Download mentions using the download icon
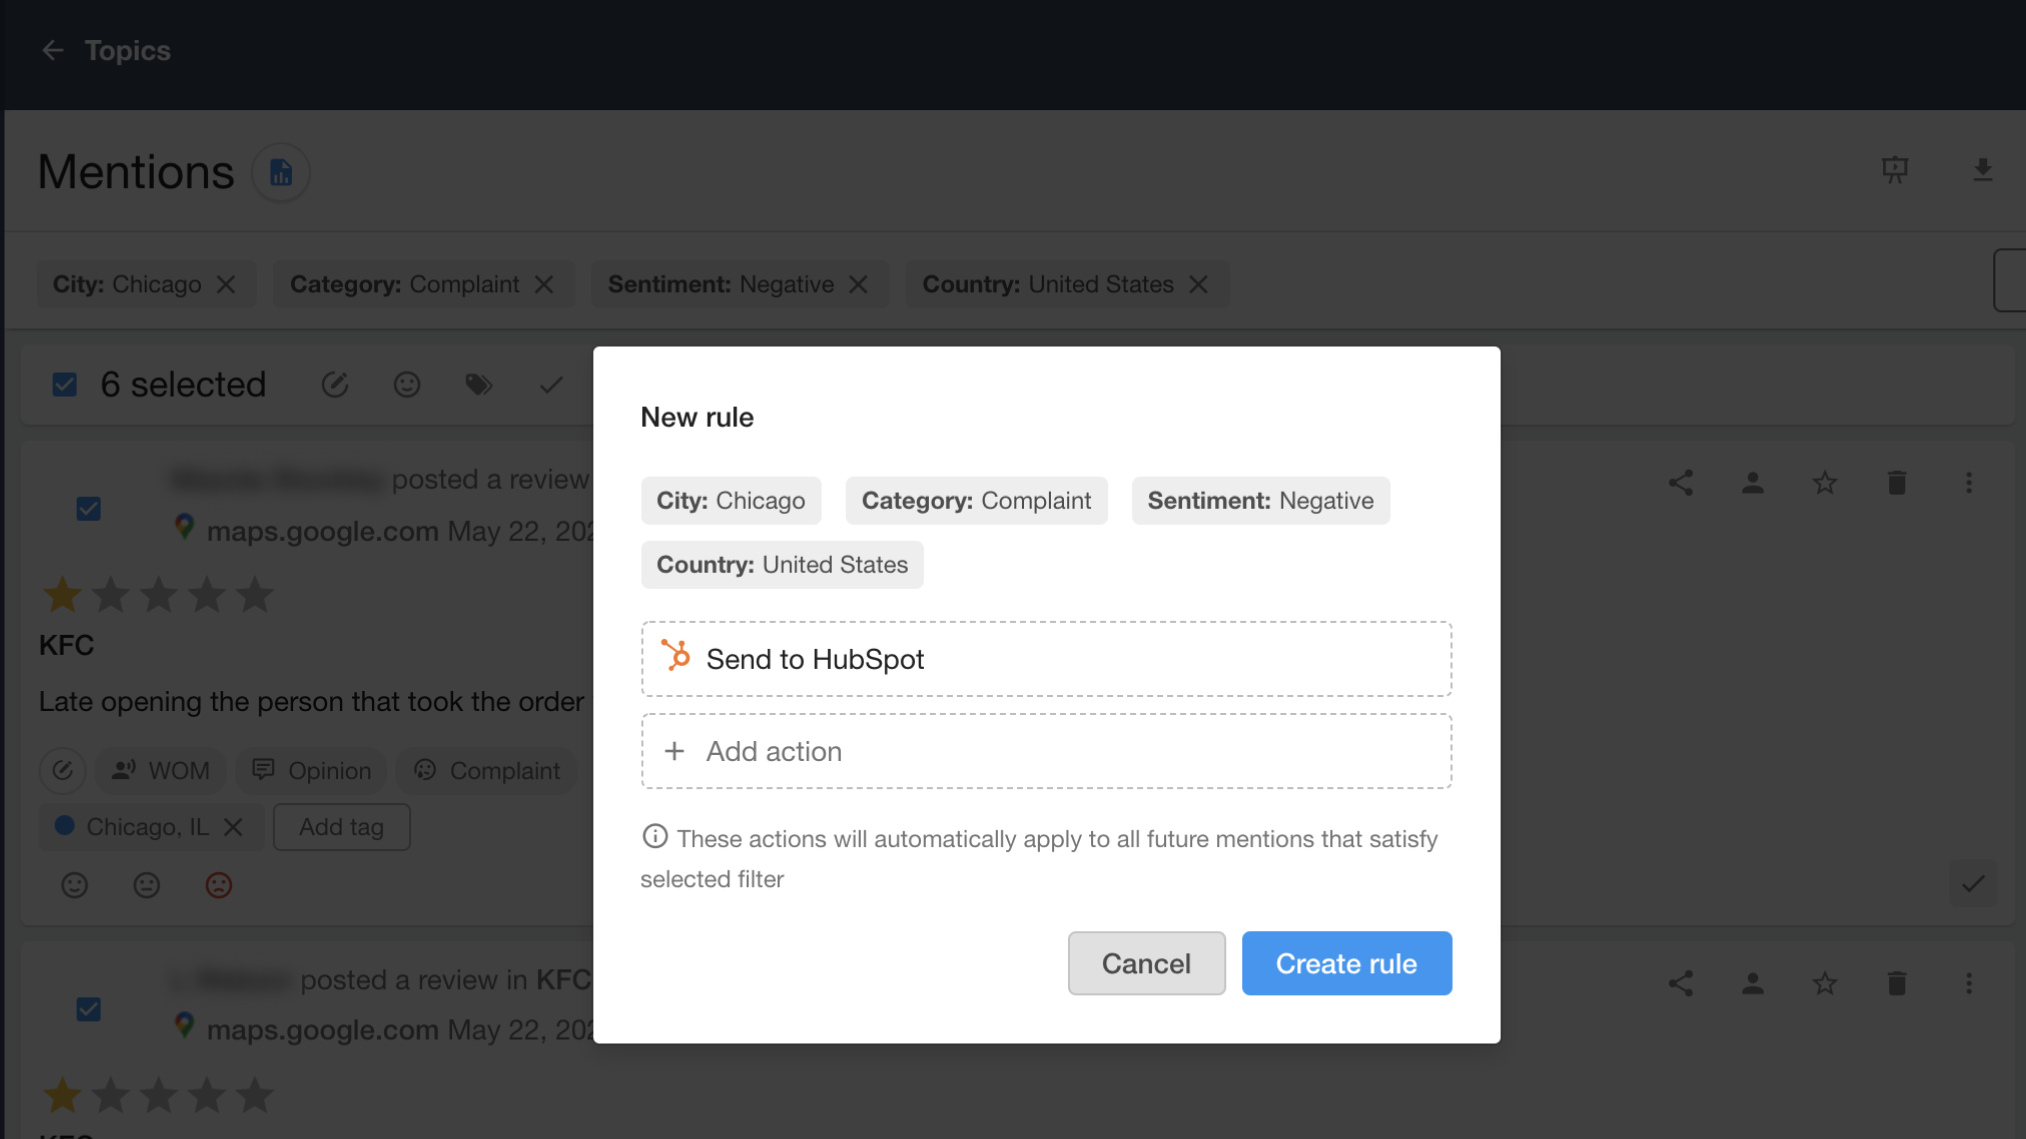Image resolution: width=2026 pixels, height=1139 pixels. (x=1982, y=170)
